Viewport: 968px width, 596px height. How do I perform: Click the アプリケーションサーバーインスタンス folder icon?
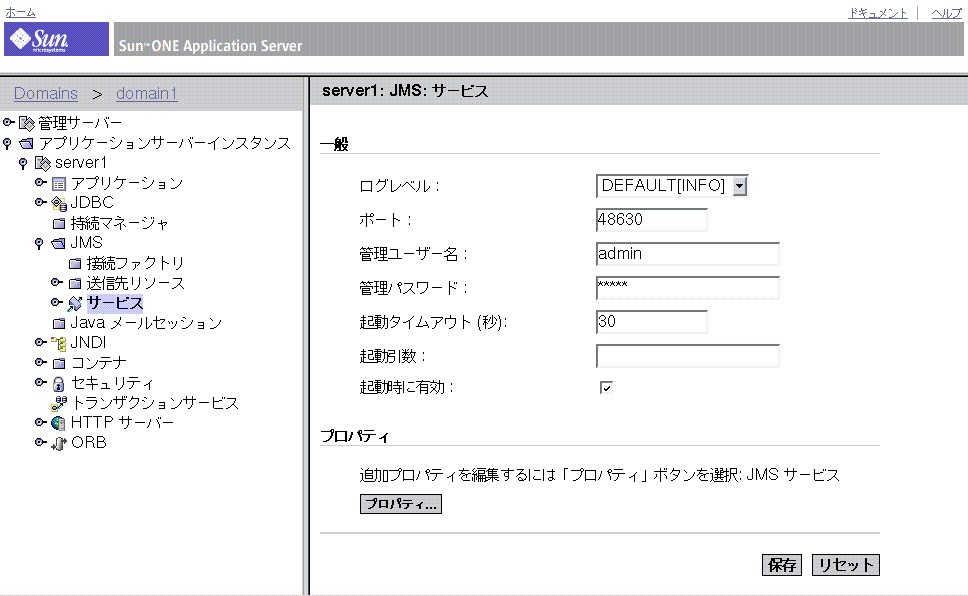click(x=27, y=144)
